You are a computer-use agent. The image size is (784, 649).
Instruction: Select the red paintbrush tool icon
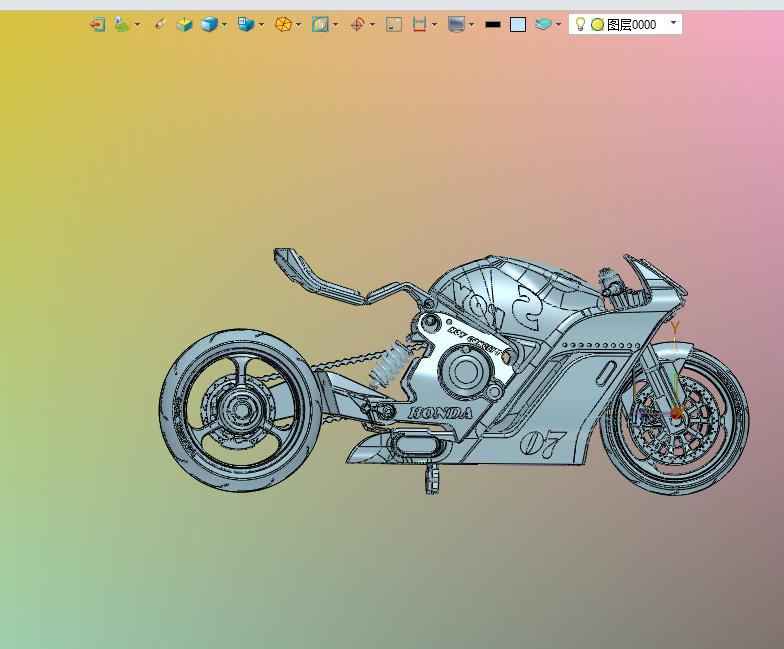click(160, 24)
